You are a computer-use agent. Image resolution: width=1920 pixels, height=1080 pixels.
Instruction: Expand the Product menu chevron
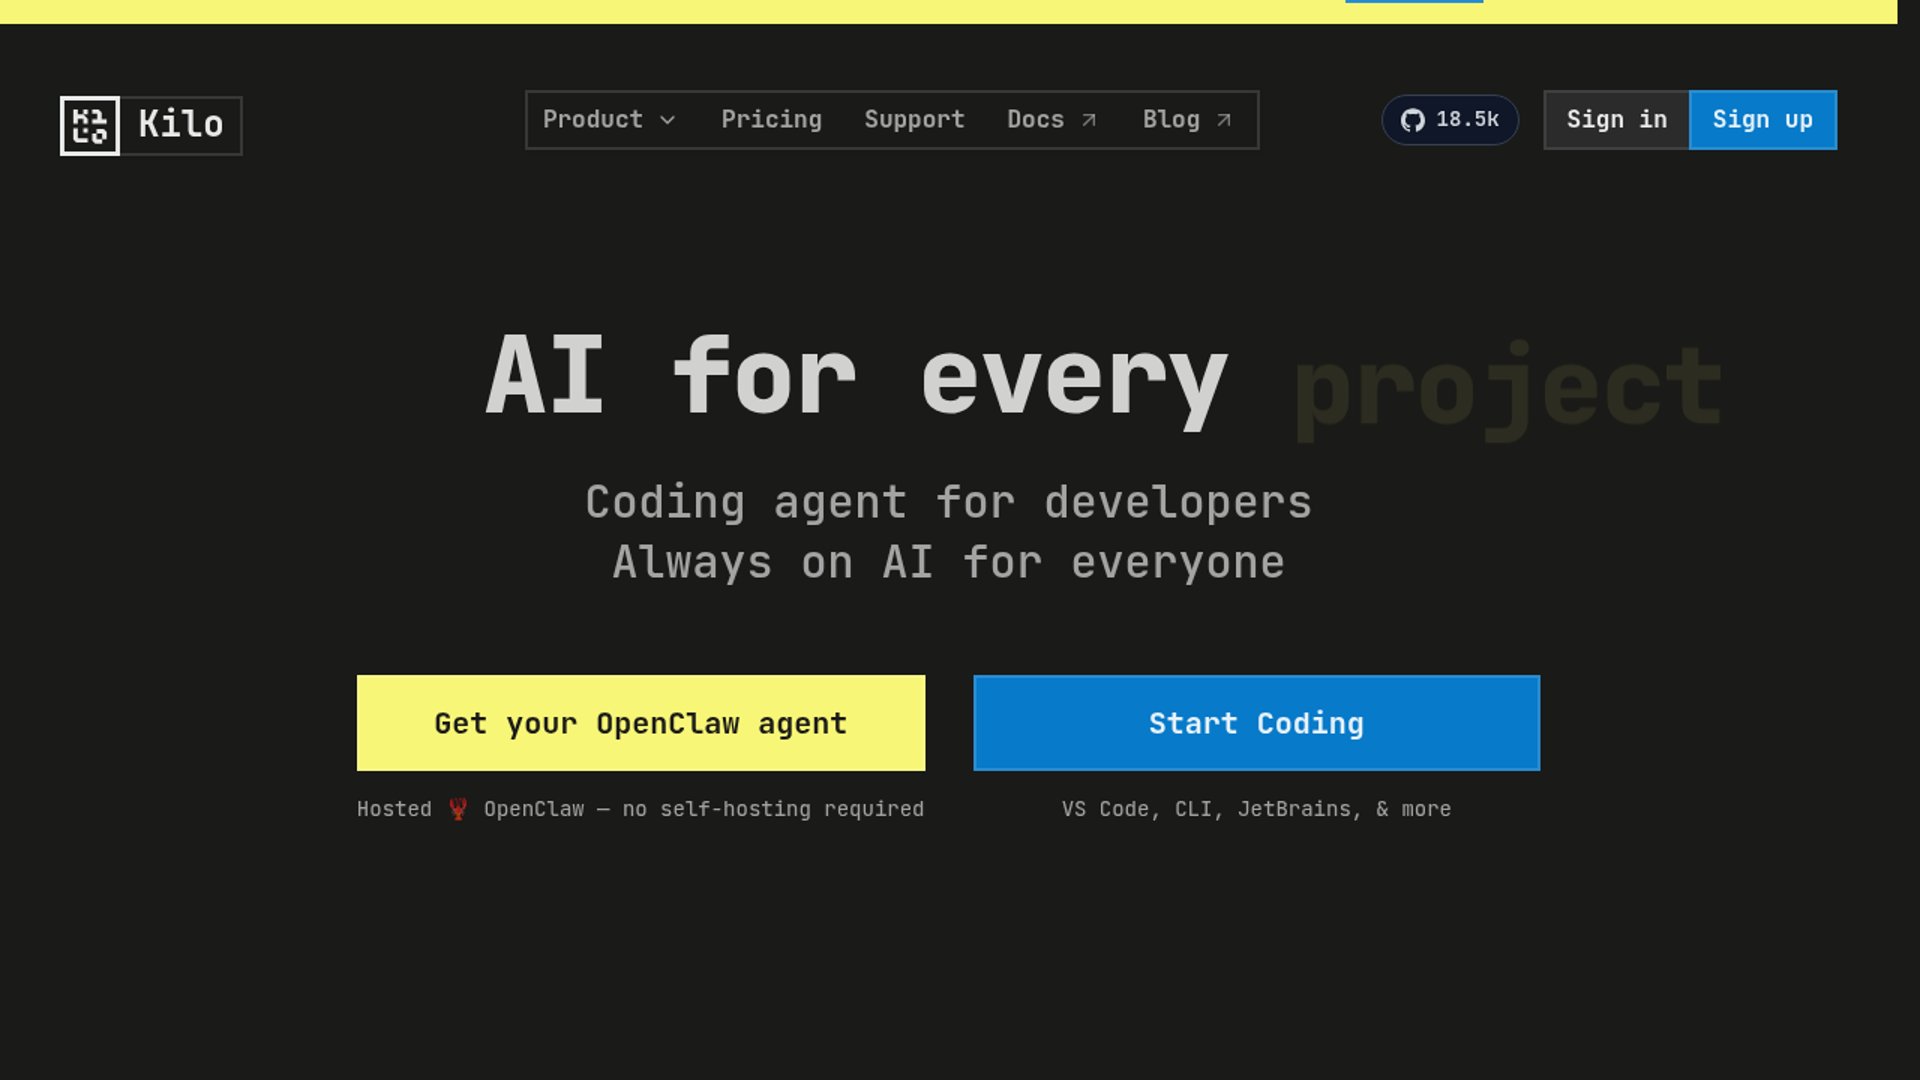(668, 120)
